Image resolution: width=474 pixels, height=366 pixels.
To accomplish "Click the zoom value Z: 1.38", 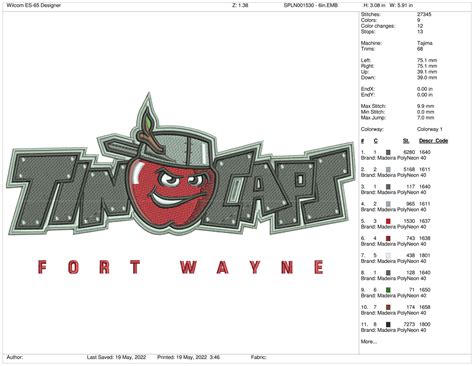I will pos(240,5).
